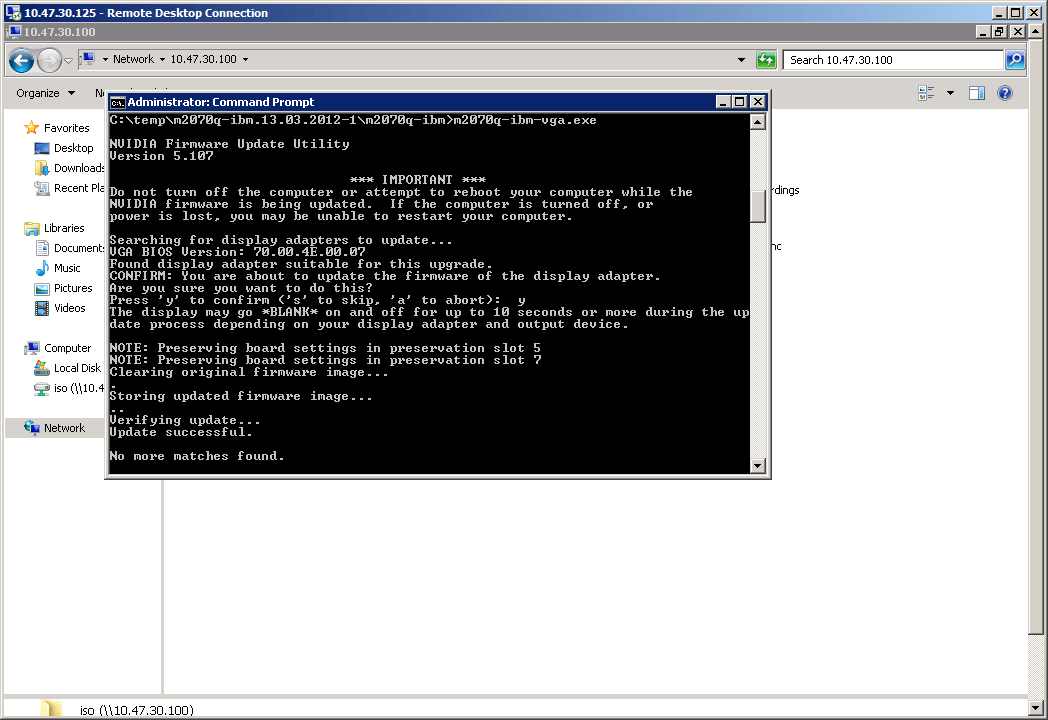Open the address bar history dropdown
The image size is (1048, 720).
point(741,60)
